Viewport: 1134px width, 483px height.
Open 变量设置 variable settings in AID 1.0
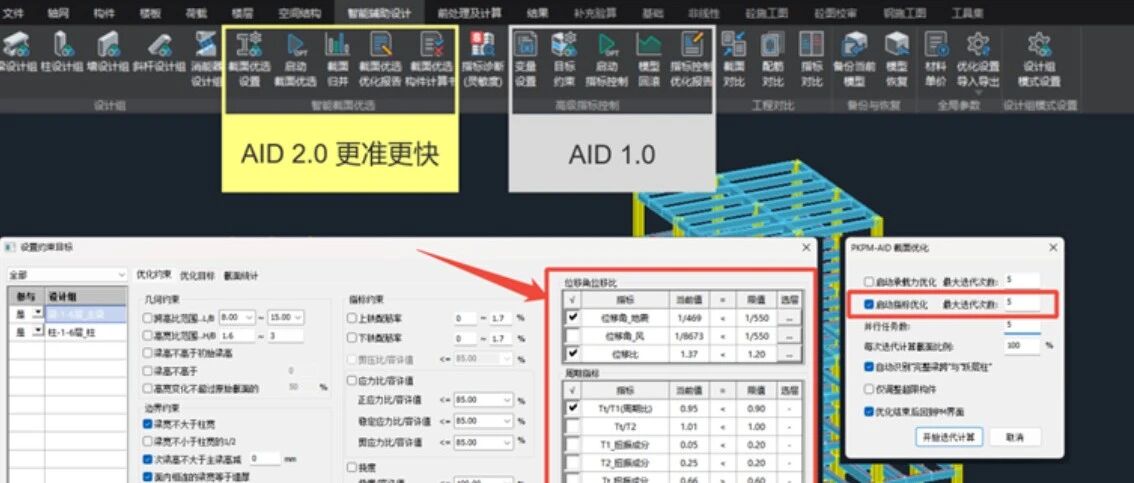coord(526,59)
